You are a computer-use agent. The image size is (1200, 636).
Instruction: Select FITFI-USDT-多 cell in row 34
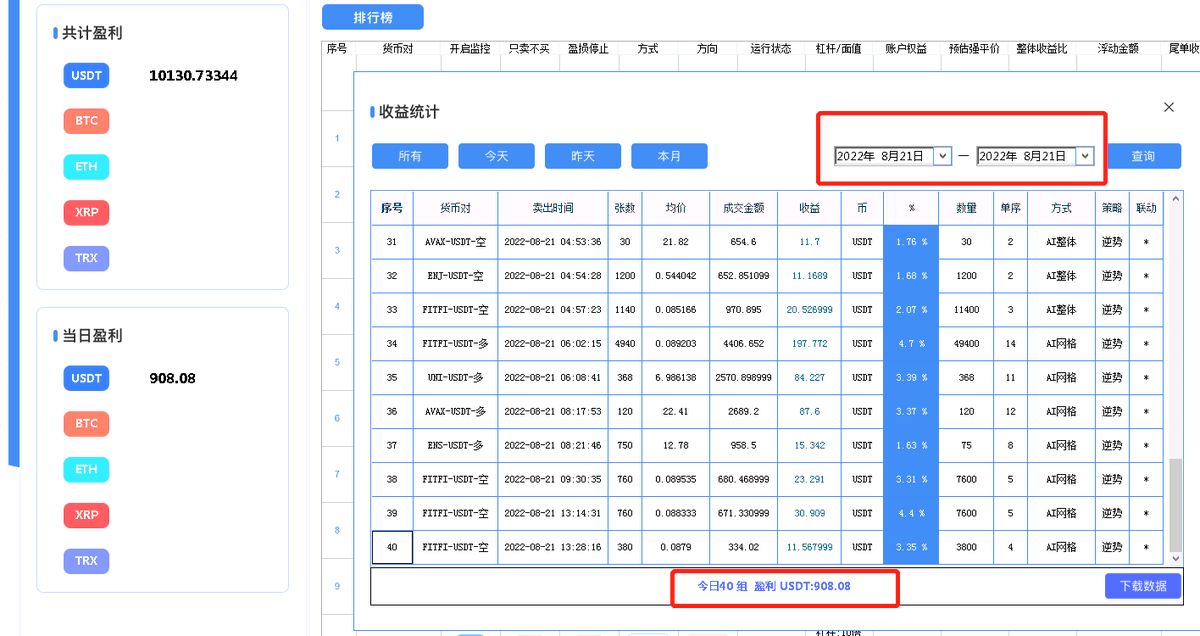tap(455, 344)
